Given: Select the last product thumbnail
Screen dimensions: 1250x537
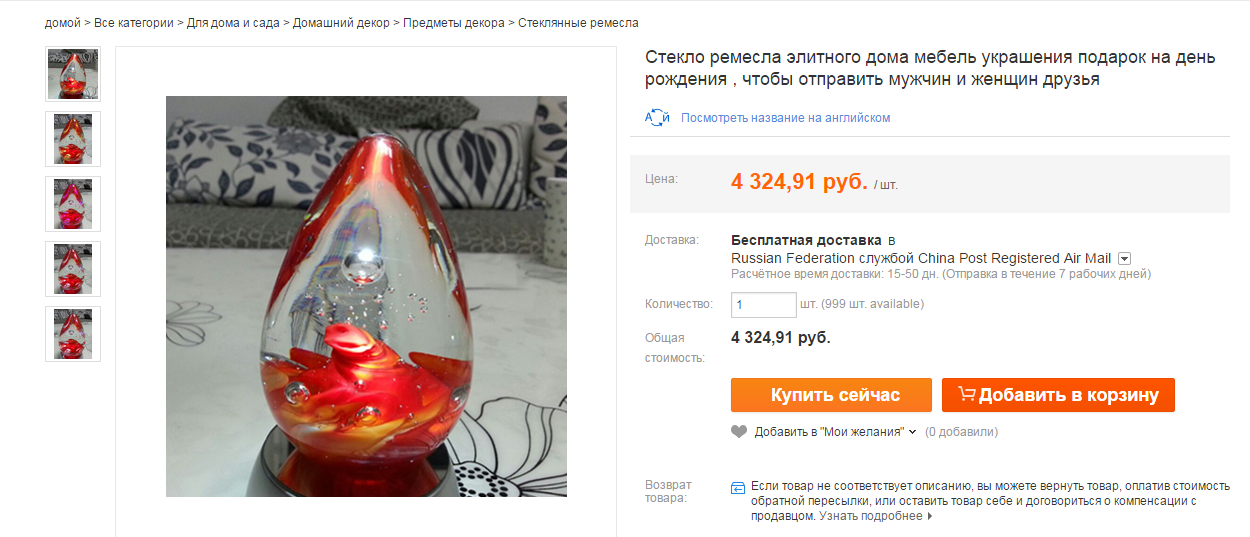Looking at the screenshot, I should point(73,334).
